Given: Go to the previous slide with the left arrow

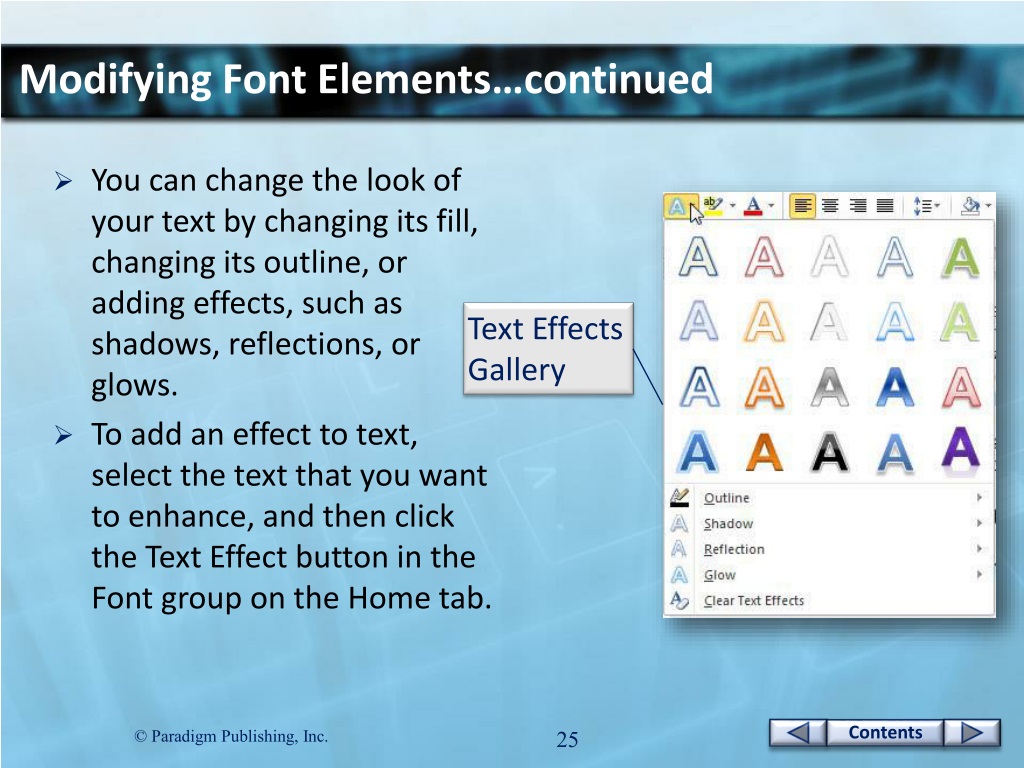Looking at the screenshot, I should tap(797, 733).
